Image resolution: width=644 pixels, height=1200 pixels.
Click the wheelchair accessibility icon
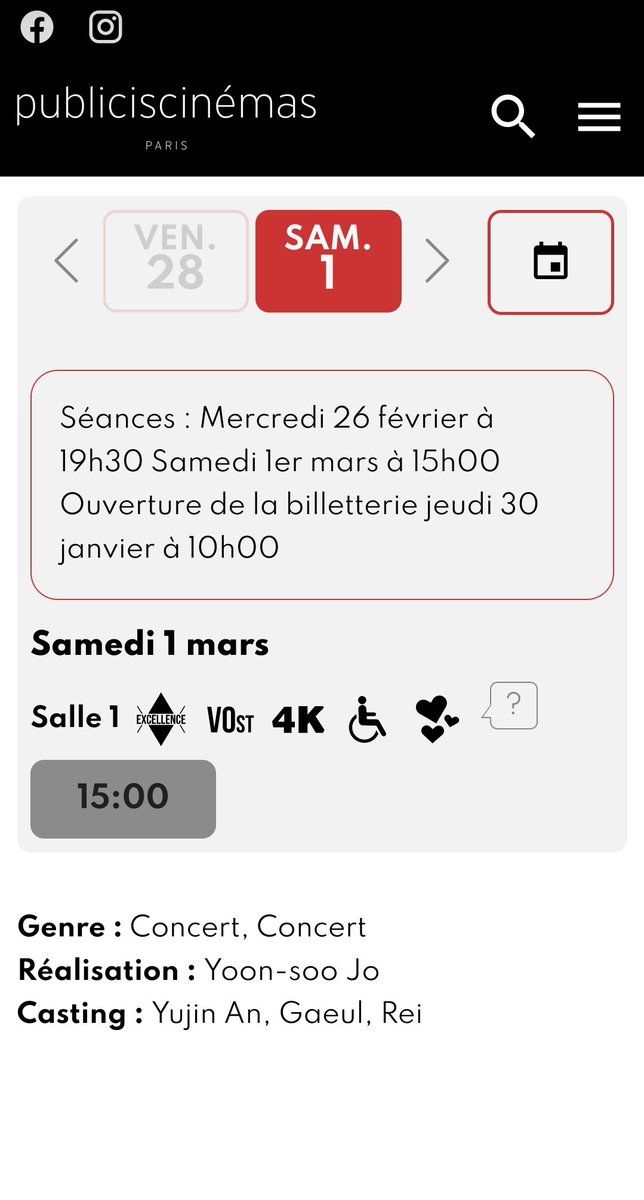click(x=367, y=720)
